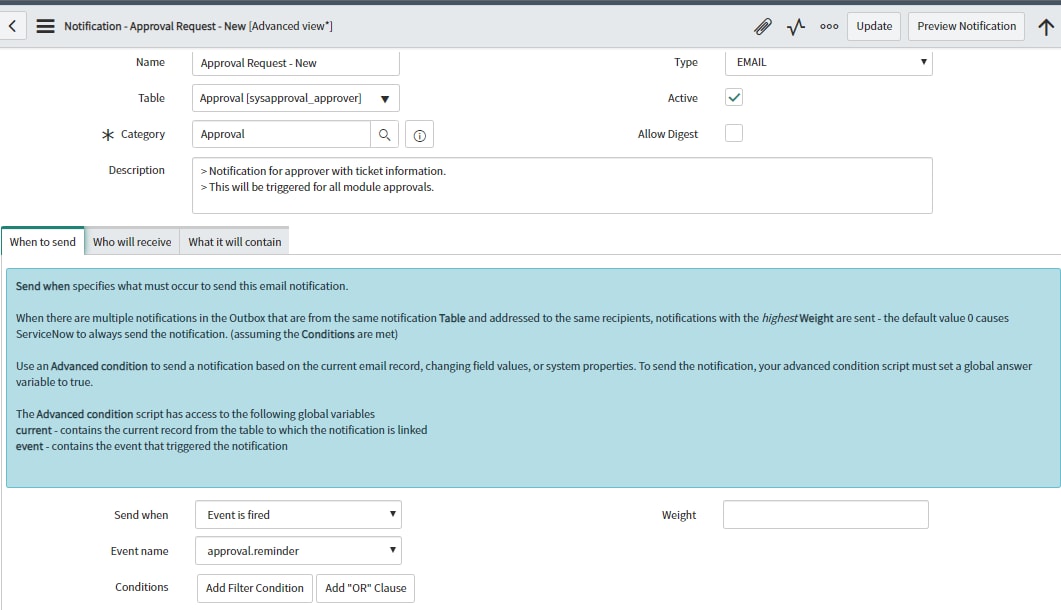Viewport: 1061px width, 610px height.
Task: Click the paperclip manage attachments icon
Action: pos(763,26)
